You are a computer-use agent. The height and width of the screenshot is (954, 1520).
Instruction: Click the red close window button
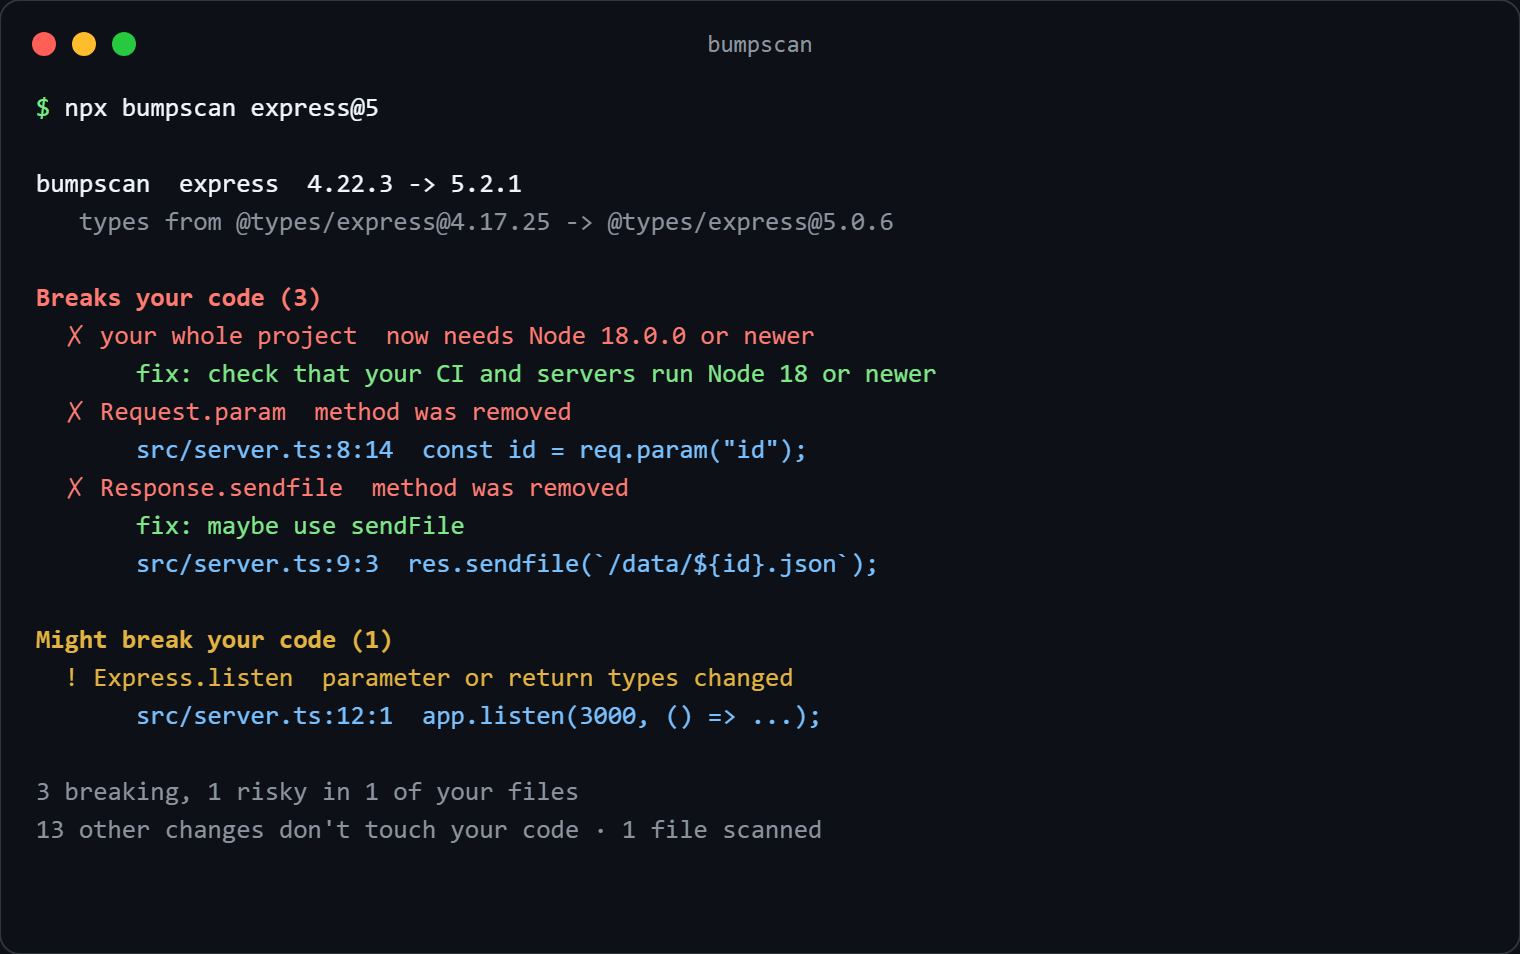[x=44, y=44]
